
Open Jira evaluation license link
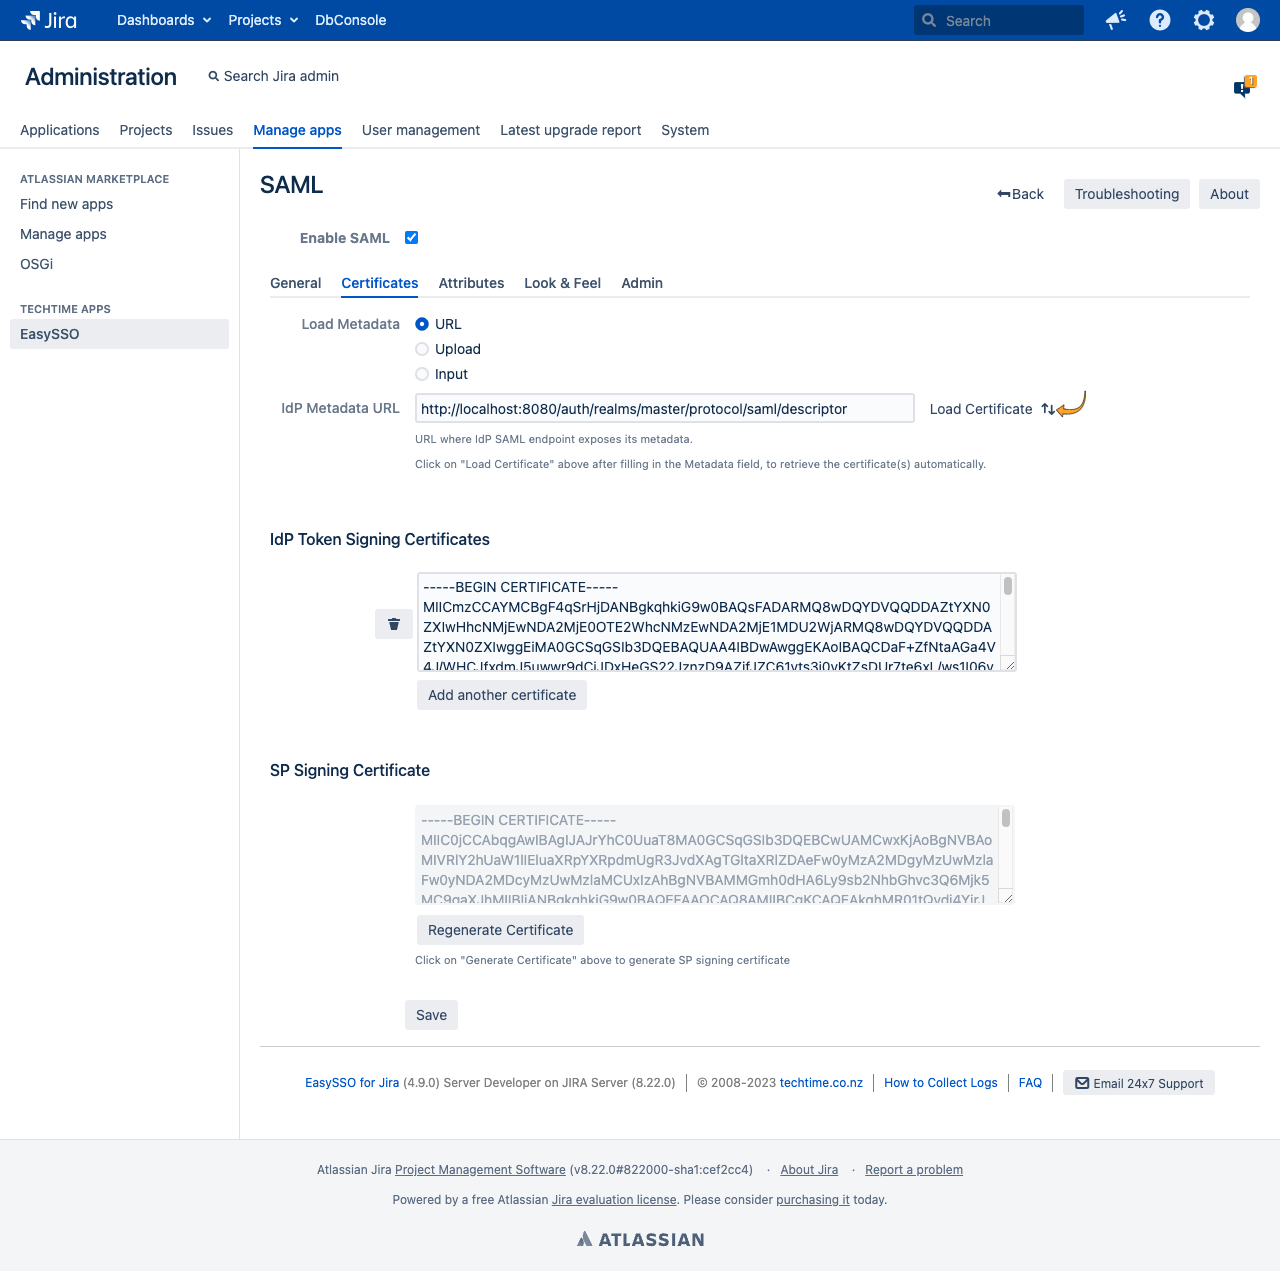coord(614,1200)
